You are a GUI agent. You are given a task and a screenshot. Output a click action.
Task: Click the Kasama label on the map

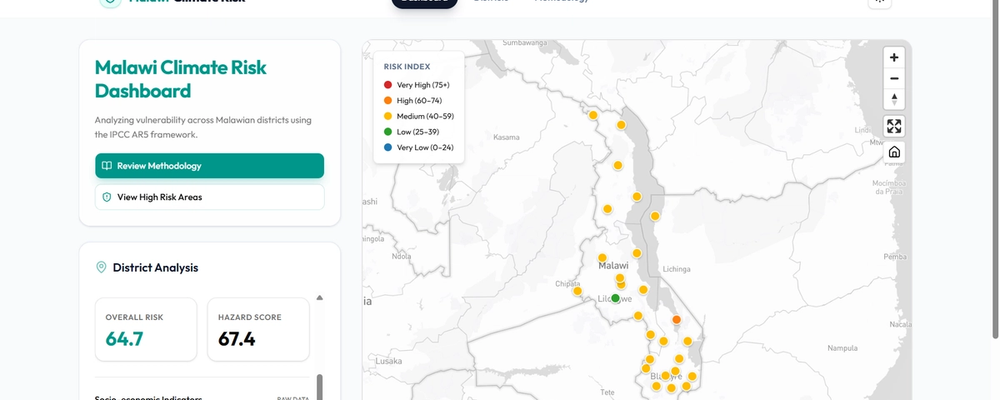pyautogui.click(x=507, y=137)
